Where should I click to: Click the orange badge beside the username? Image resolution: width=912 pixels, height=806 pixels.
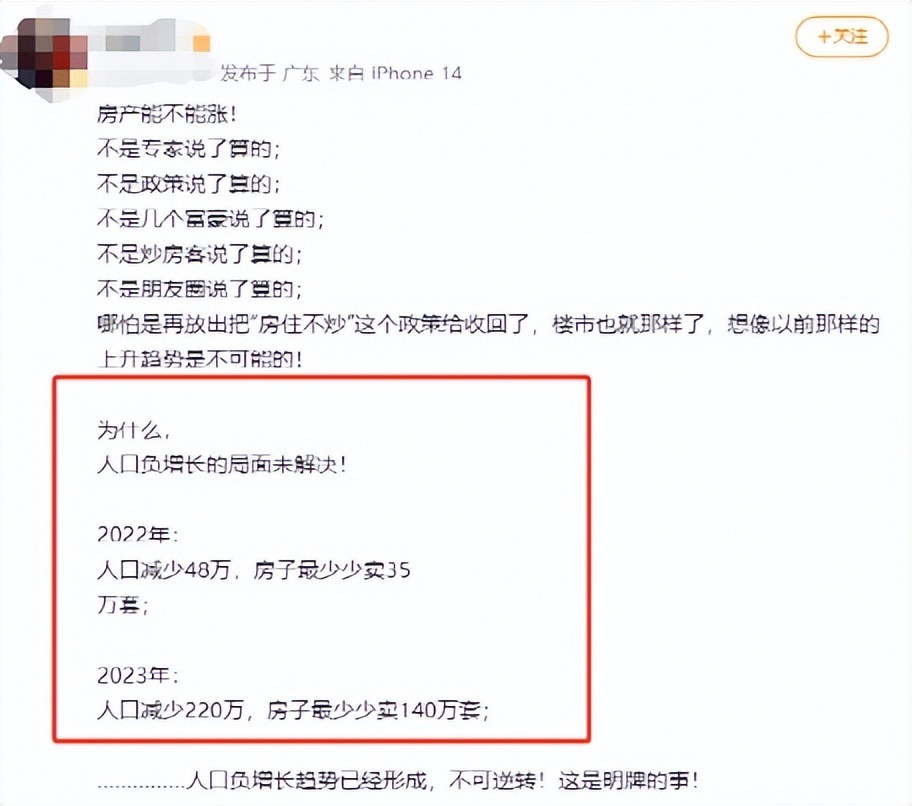click(x=201, y=43)
